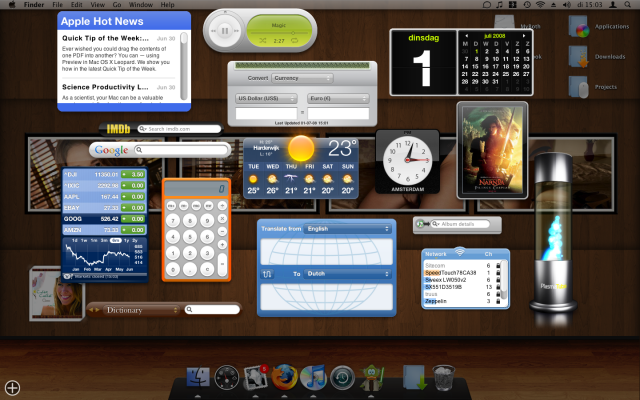This screenshot has width=640, height=400.
Task: Open the US Dollar currency dropdown
Action: (266, 98)
